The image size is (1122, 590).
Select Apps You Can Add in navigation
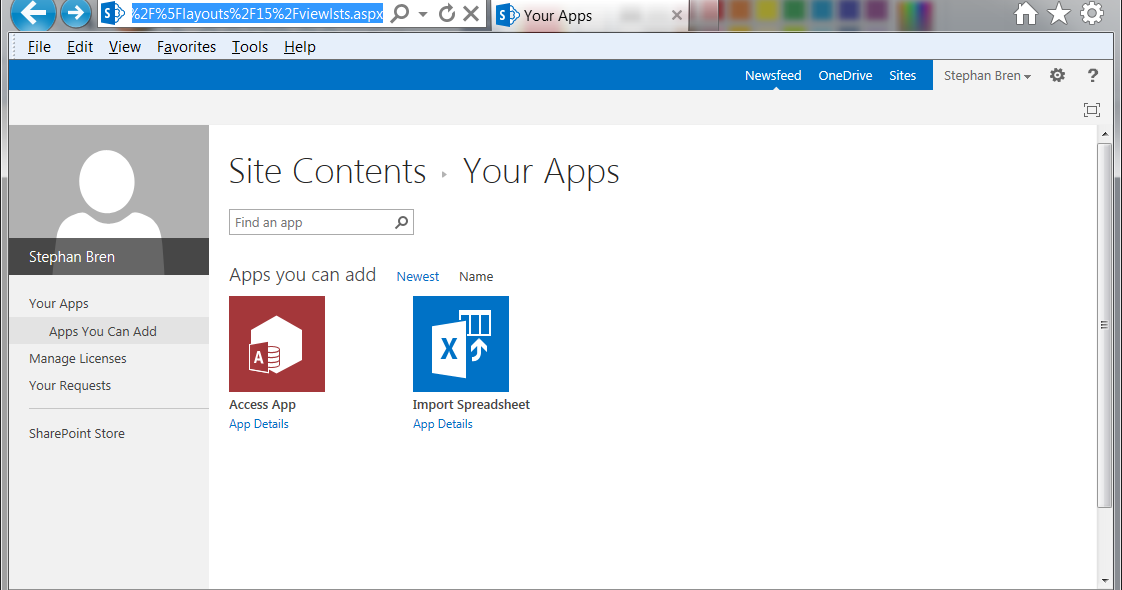tap(102, 331)
